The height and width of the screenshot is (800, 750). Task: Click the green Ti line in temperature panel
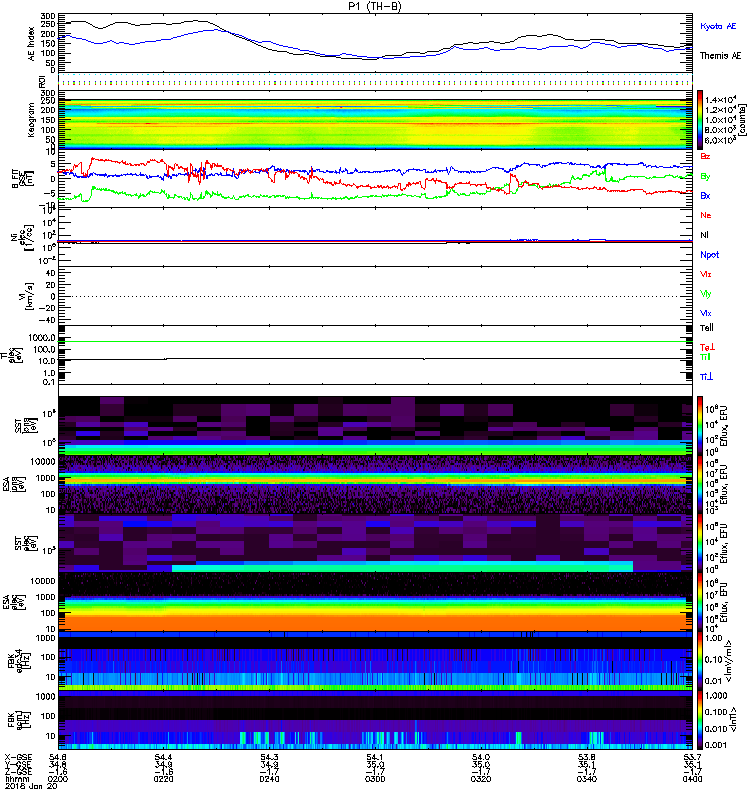coord(375,342)
